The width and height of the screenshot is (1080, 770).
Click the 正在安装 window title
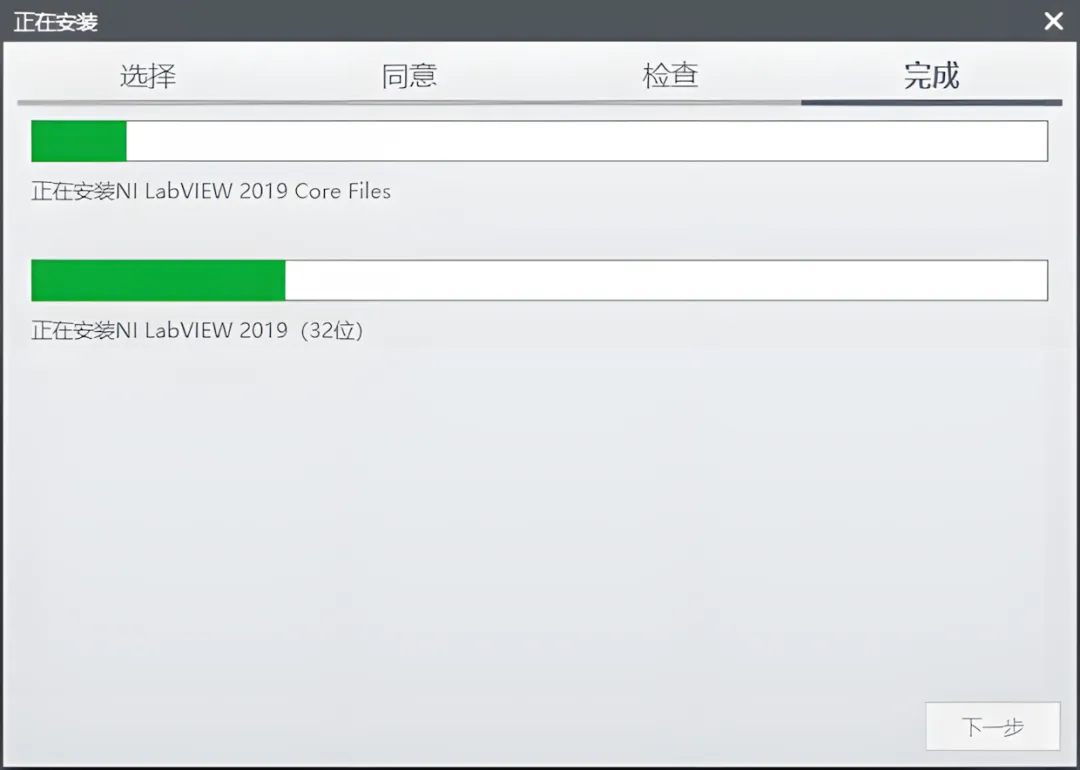(x=56, y=22)
